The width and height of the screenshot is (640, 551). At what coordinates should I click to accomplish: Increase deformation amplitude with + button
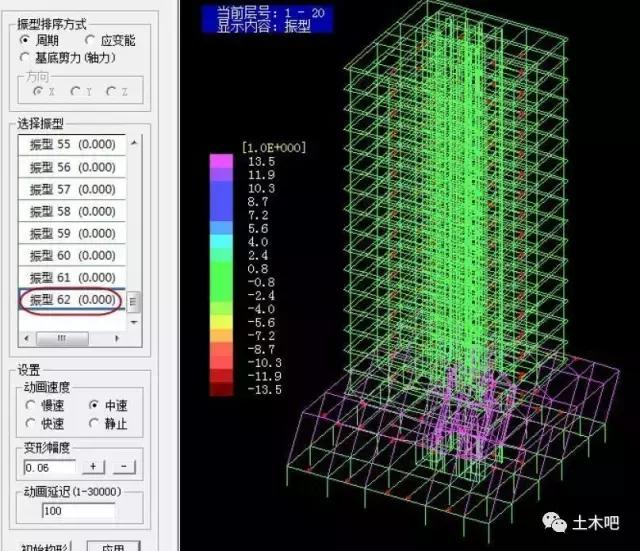click(x=93, y=467)
